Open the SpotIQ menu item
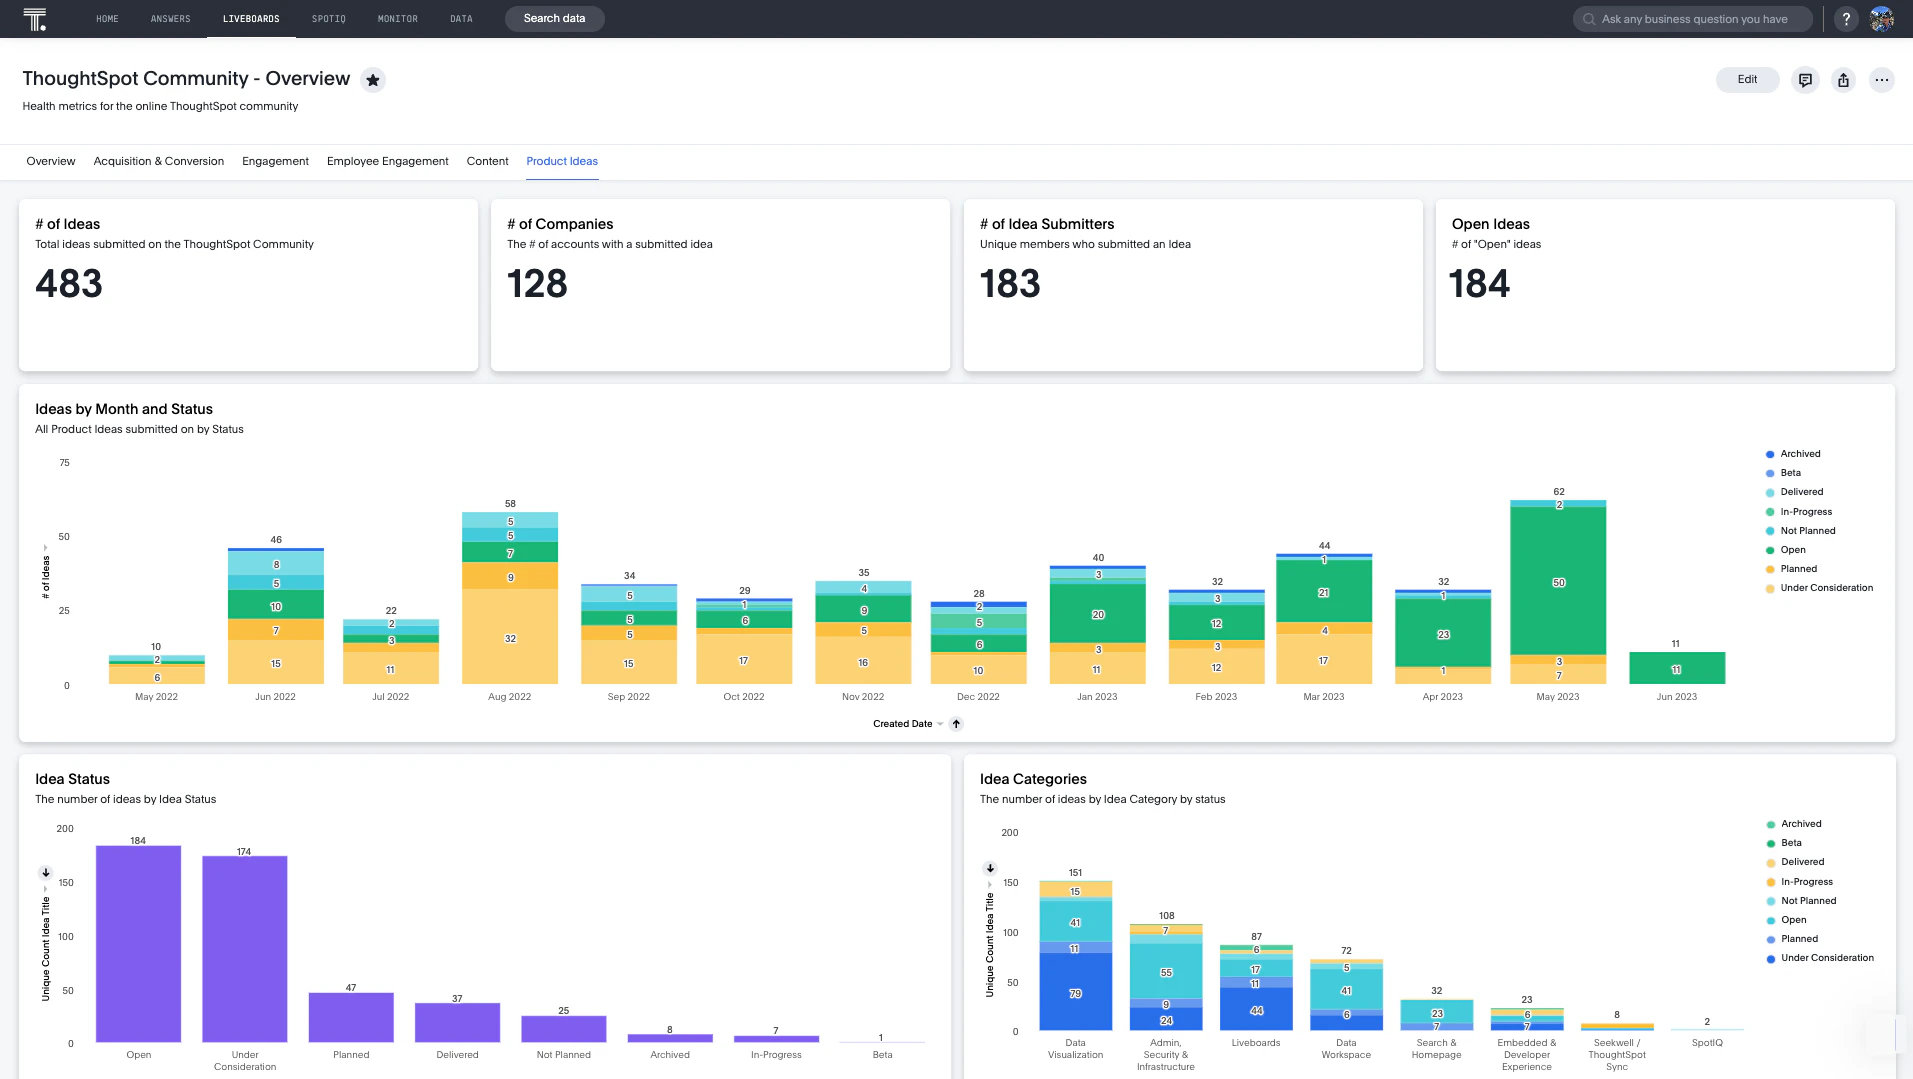This screenshot has height=1079, width=1913. tap(328, 19)
